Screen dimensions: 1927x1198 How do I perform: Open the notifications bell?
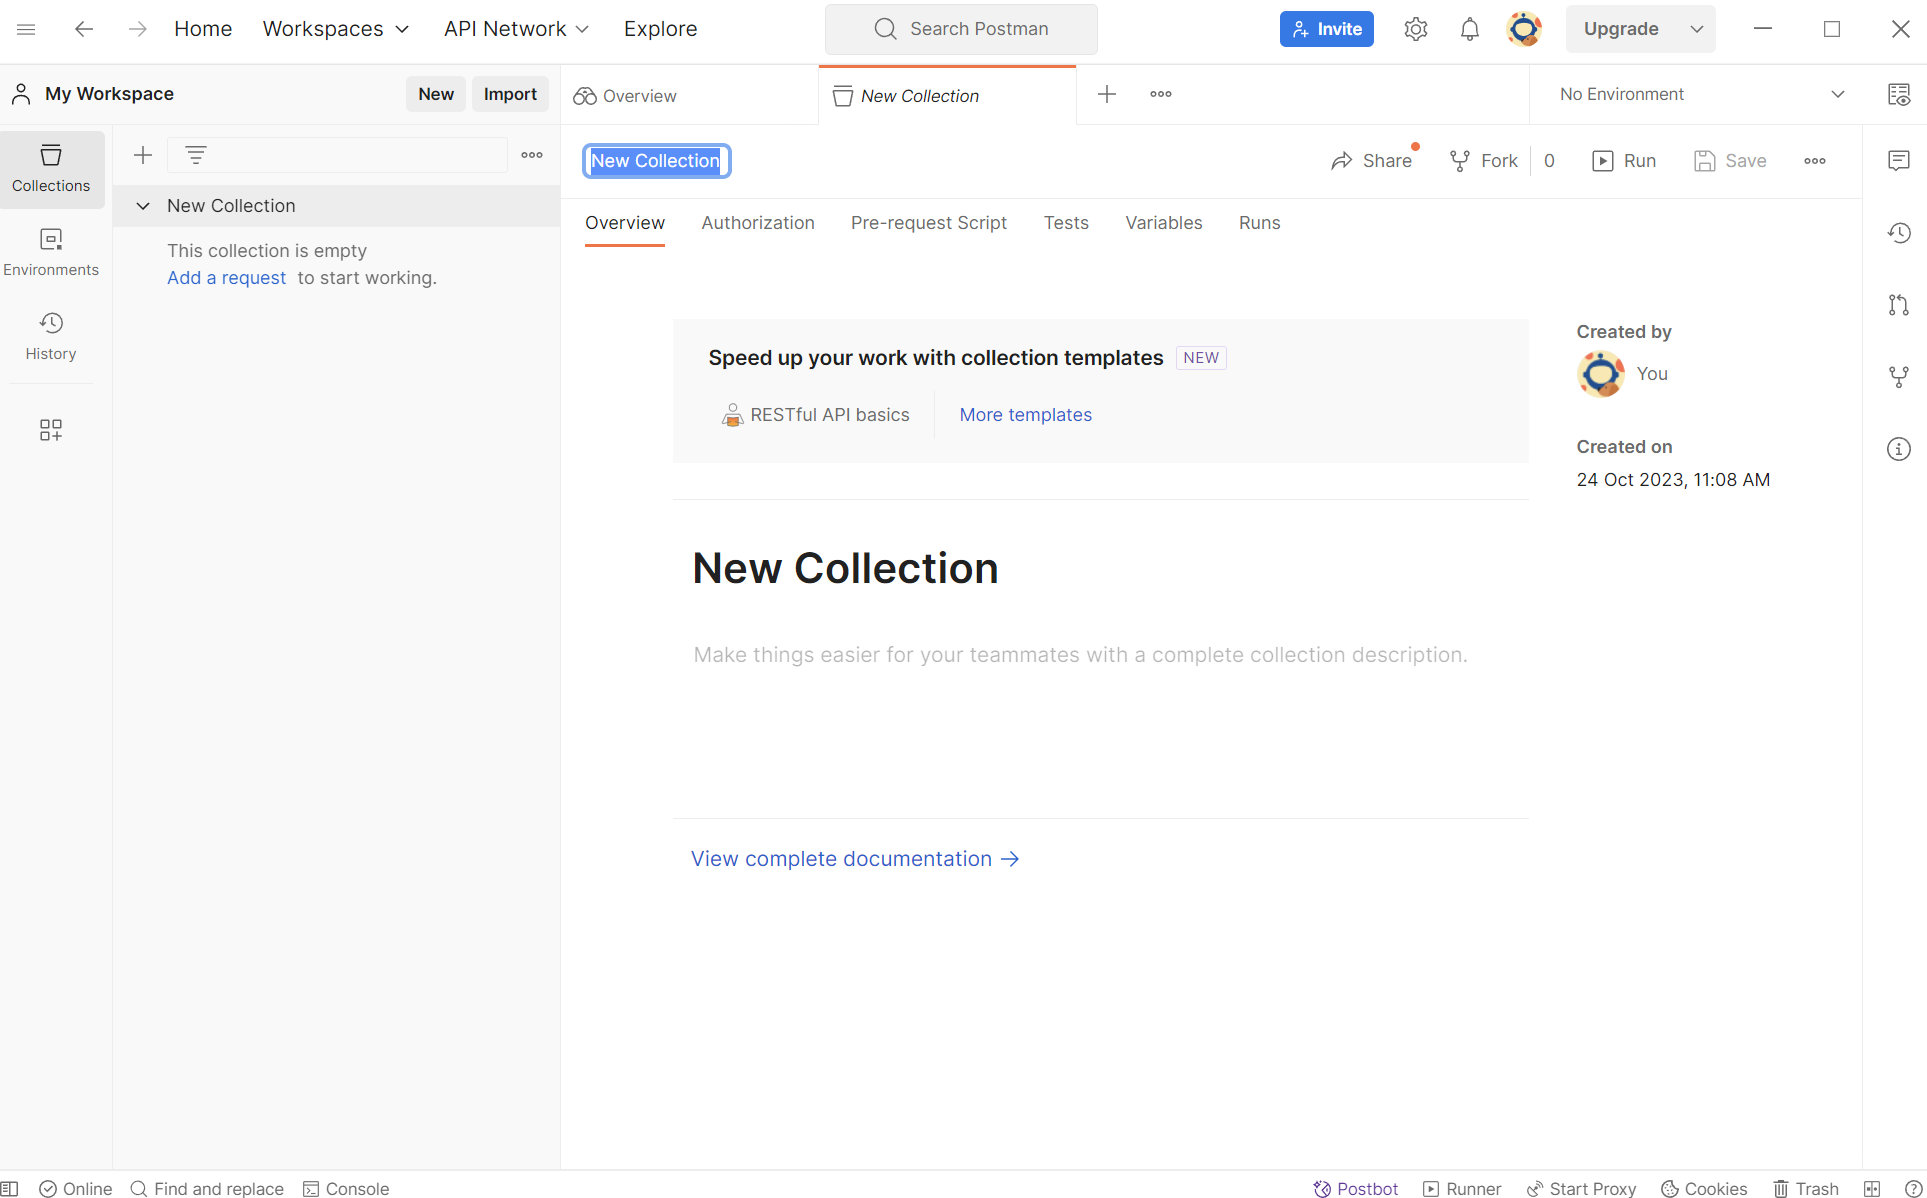(x=1469, y=29)
